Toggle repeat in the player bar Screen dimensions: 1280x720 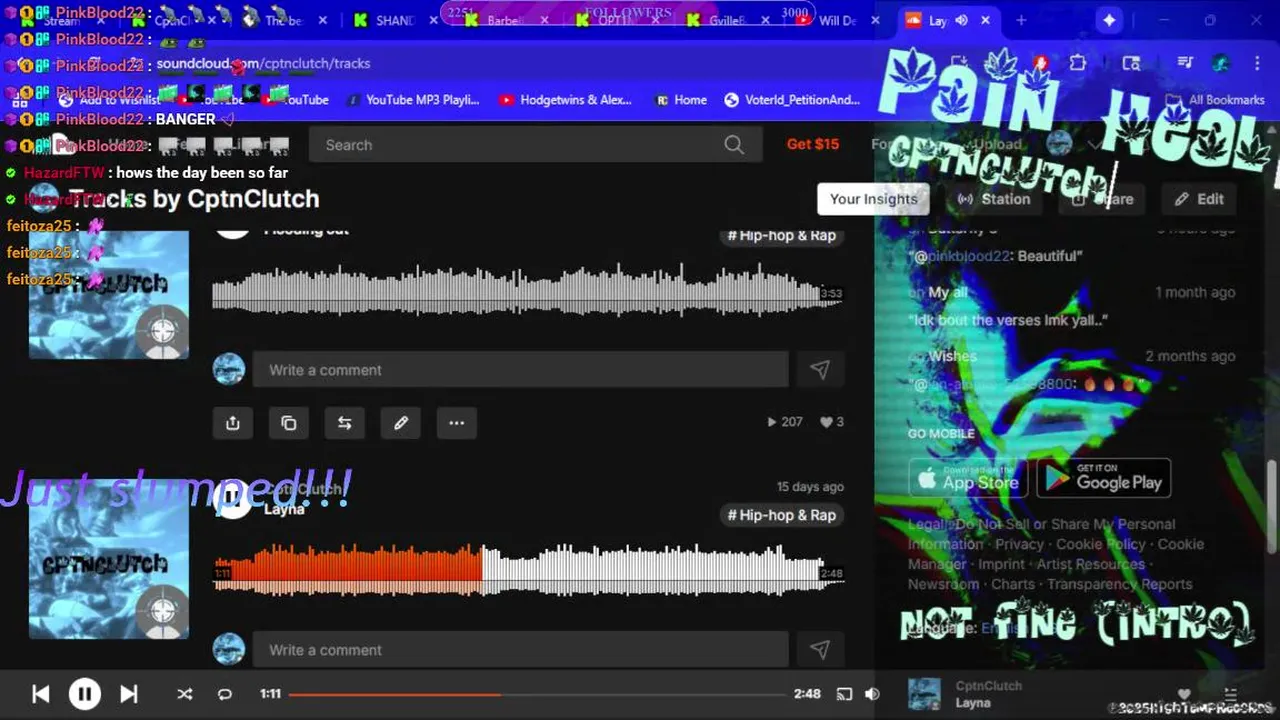click(x=225, y=694)
